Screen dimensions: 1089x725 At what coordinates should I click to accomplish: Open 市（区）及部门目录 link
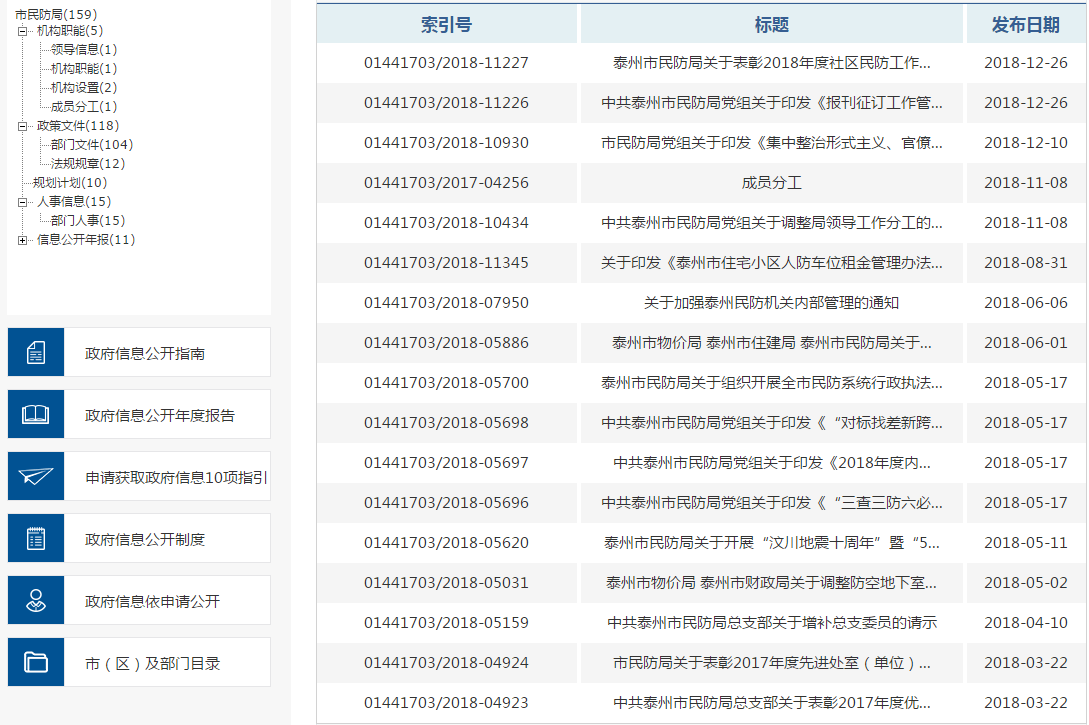click(152, 663)
